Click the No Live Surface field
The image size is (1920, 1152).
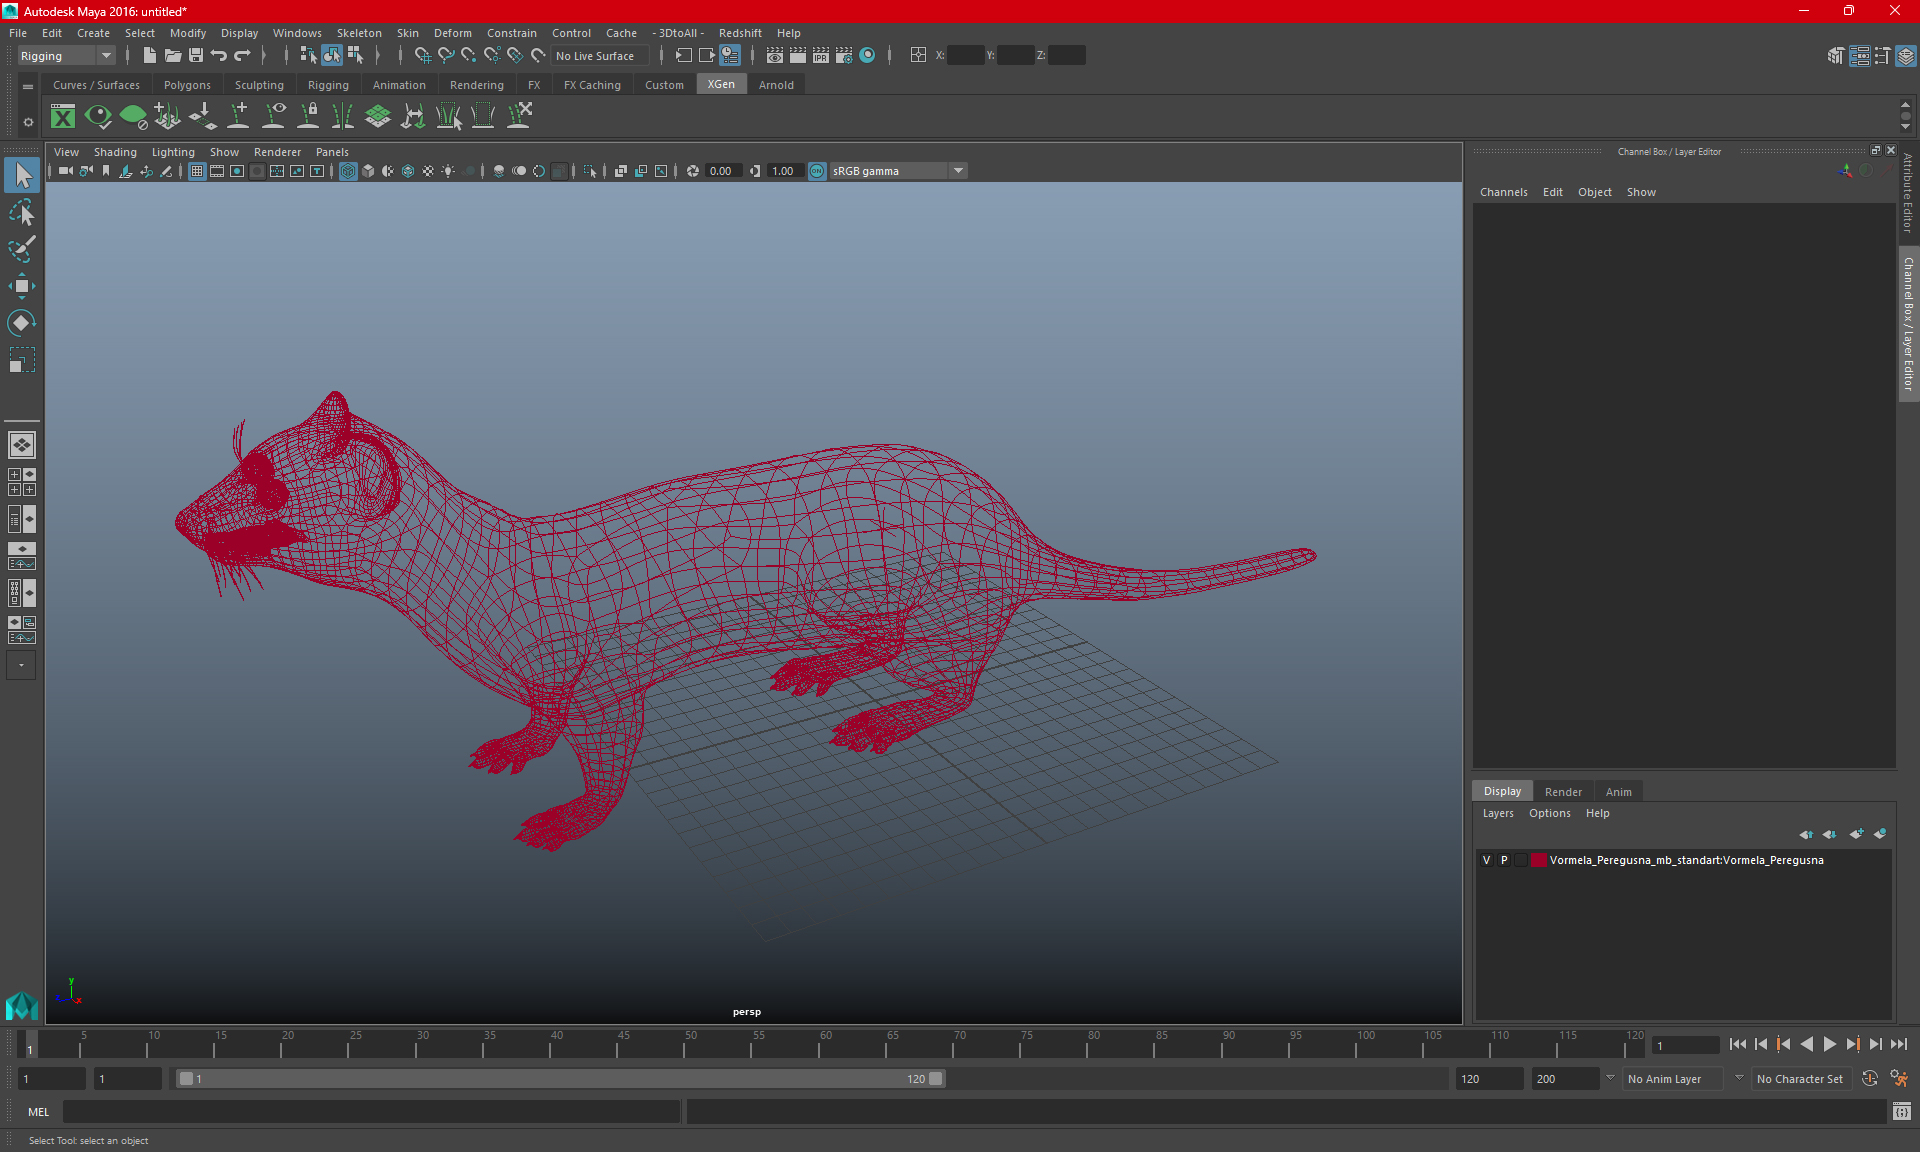599,56
